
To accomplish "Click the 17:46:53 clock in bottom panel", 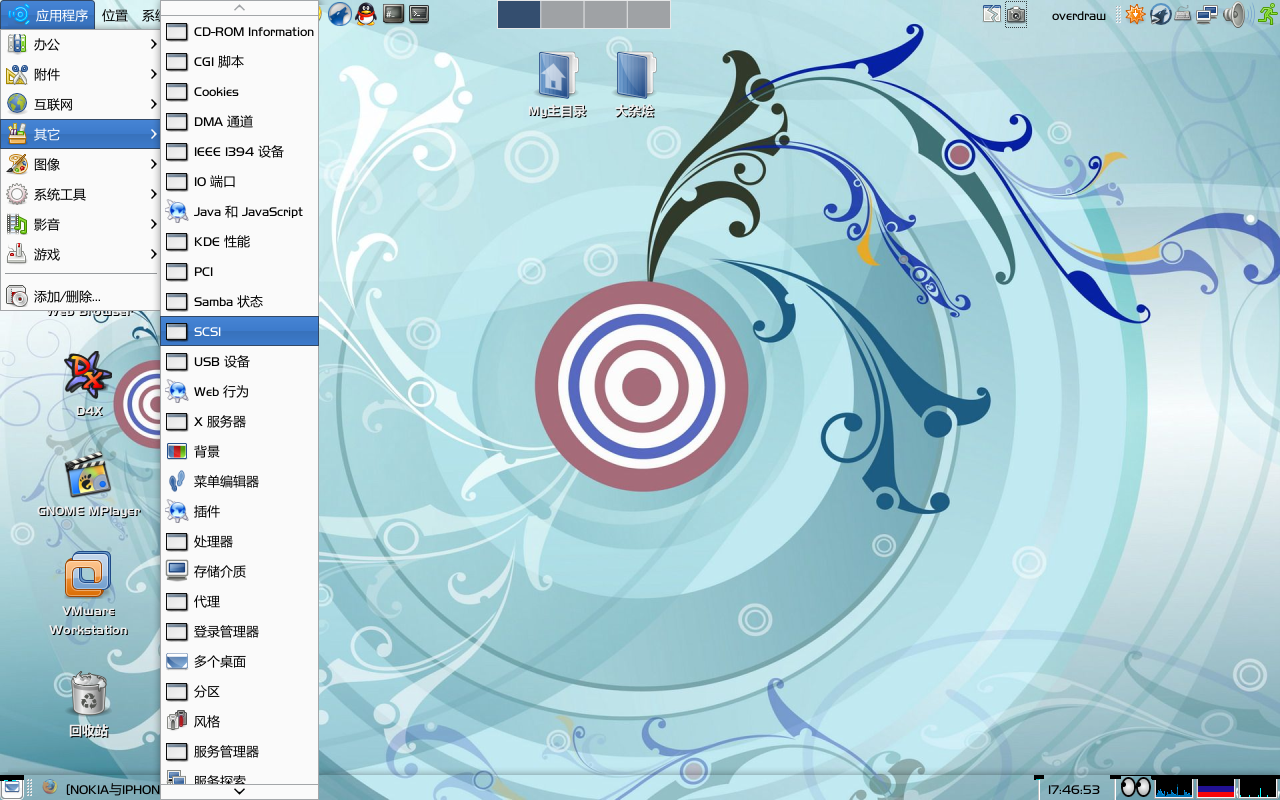I will tap(1073, 789).
